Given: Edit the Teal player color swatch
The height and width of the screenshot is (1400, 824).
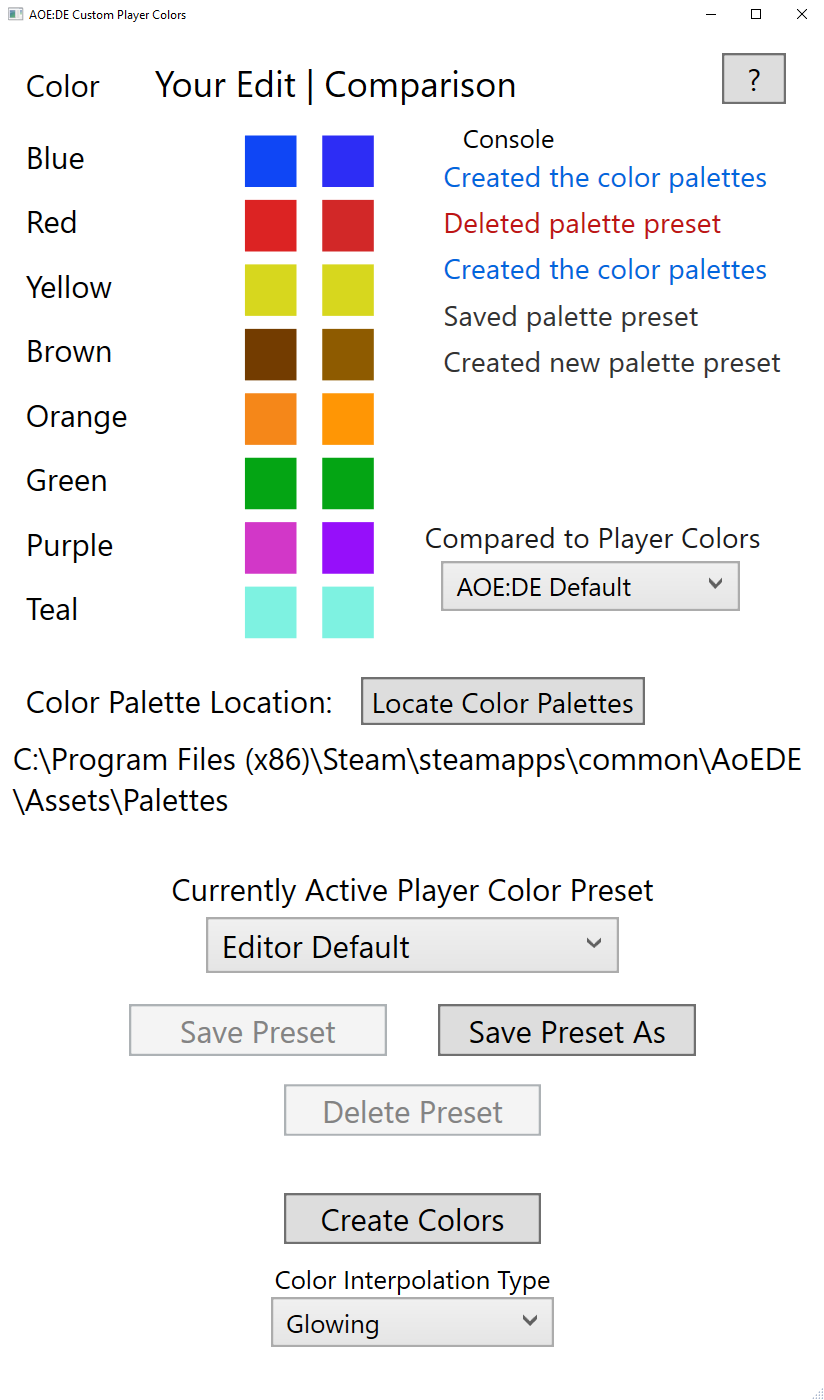Looking at the screenshot, I should click(270, 612).
